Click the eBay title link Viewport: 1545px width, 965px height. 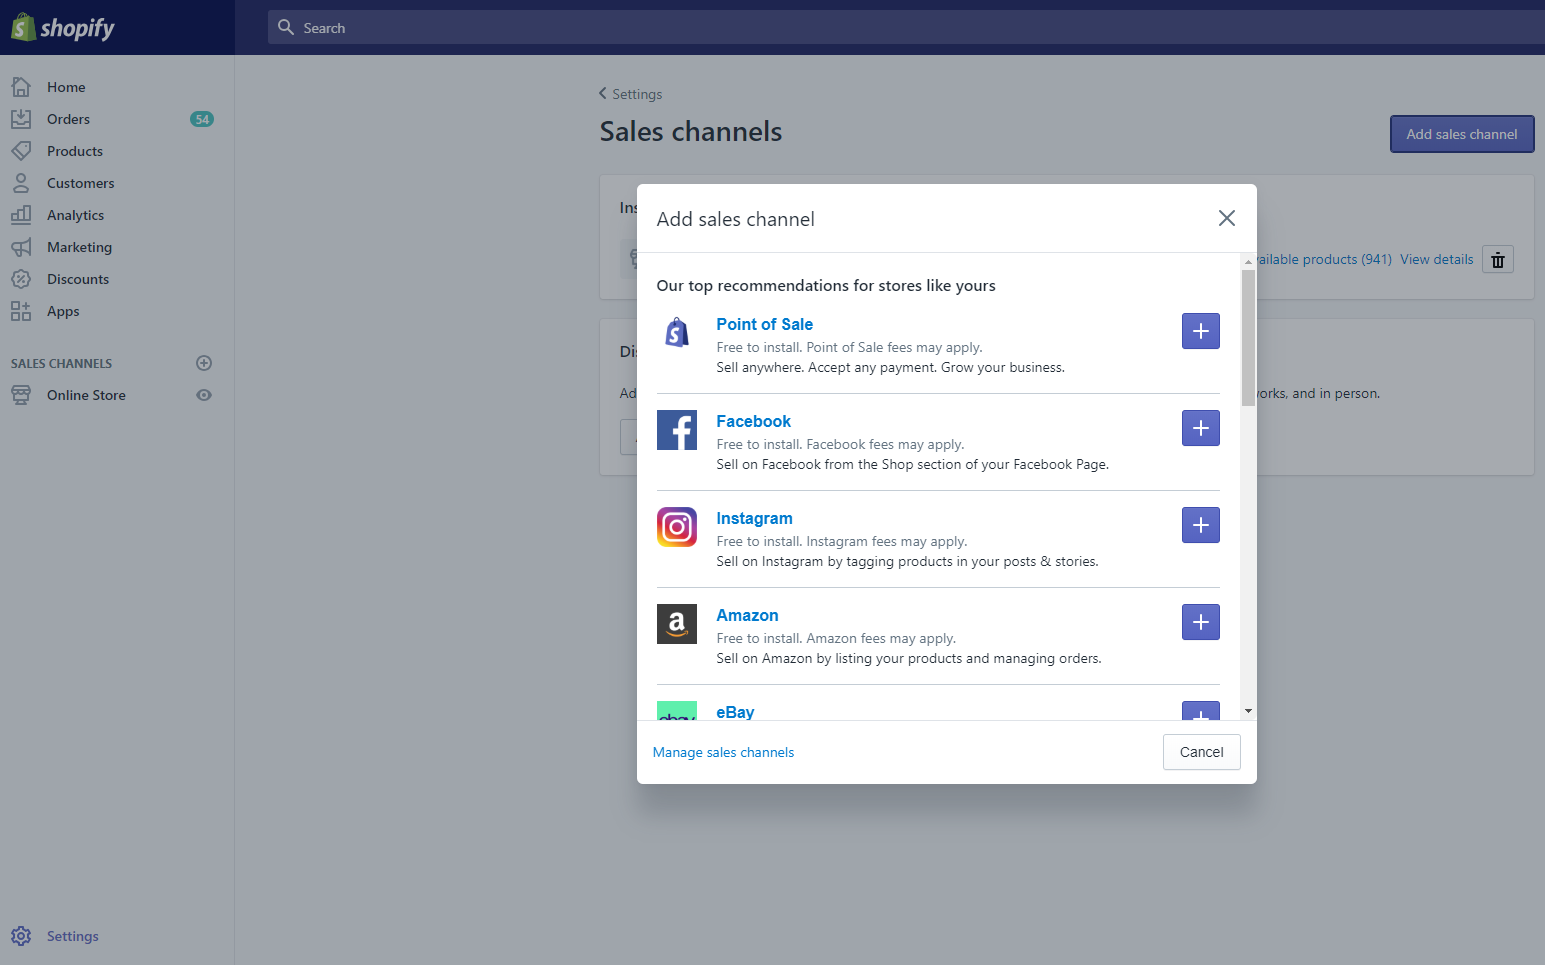click(735, 712)
